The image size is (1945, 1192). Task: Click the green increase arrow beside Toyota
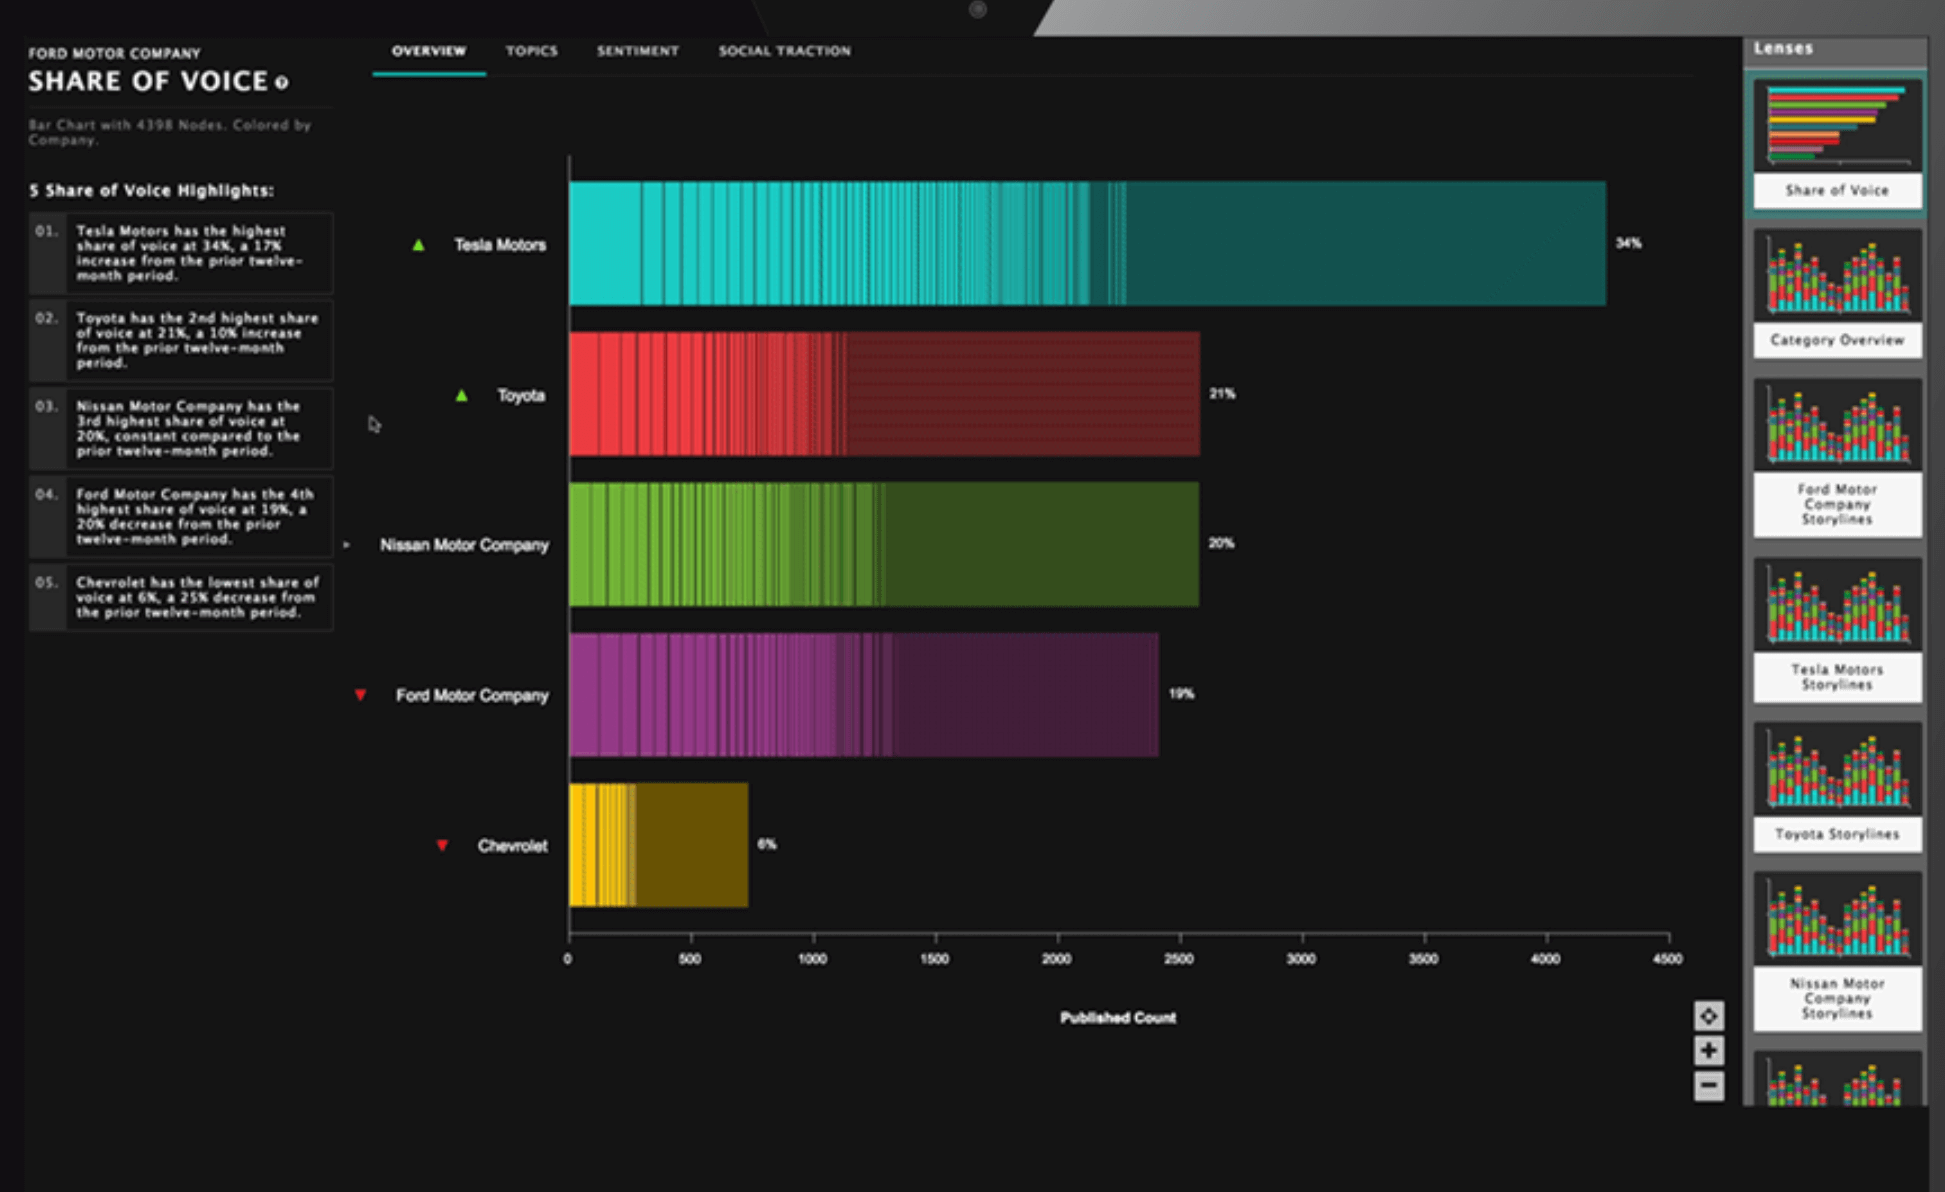tap(461, 395)
